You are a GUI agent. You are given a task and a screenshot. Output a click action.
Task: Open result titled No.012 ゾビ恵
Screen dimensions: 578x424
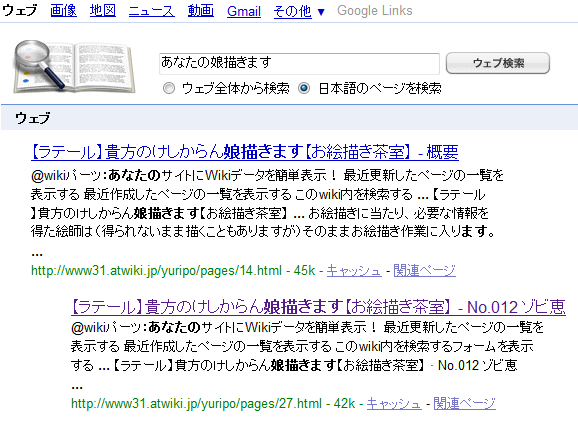[318, 307]
